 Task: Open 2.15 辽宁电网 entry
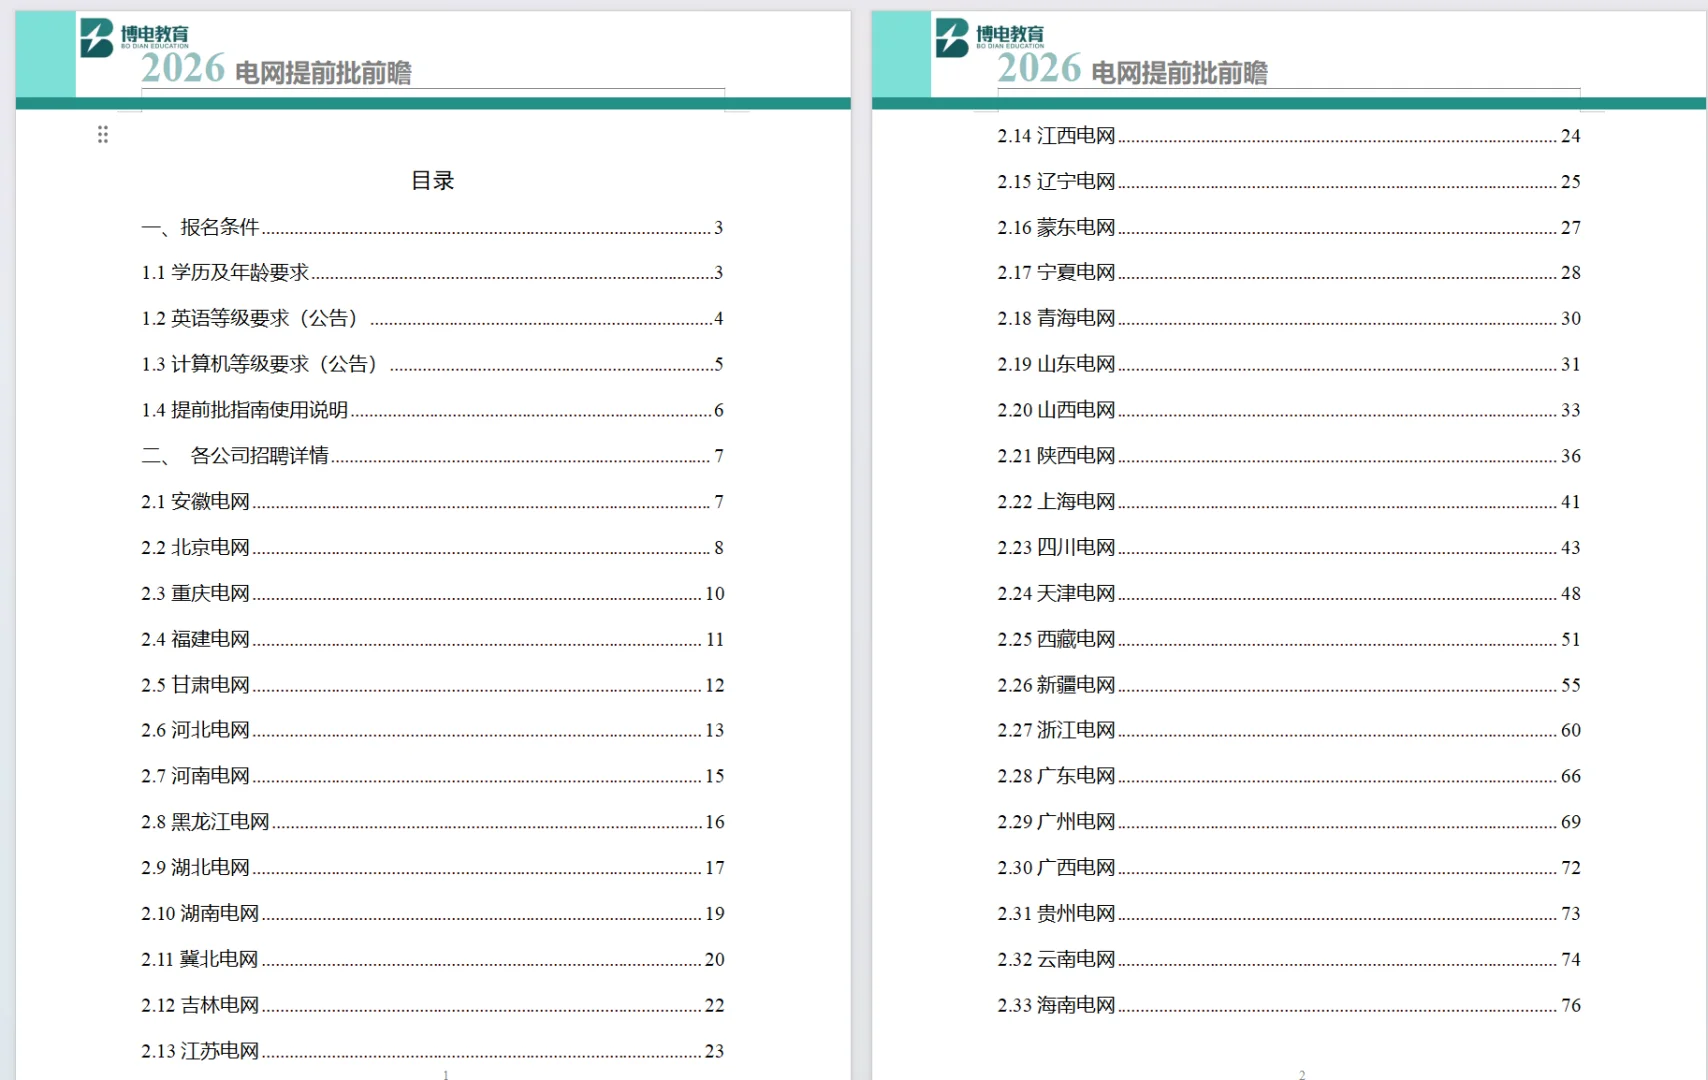[1289, 181]
